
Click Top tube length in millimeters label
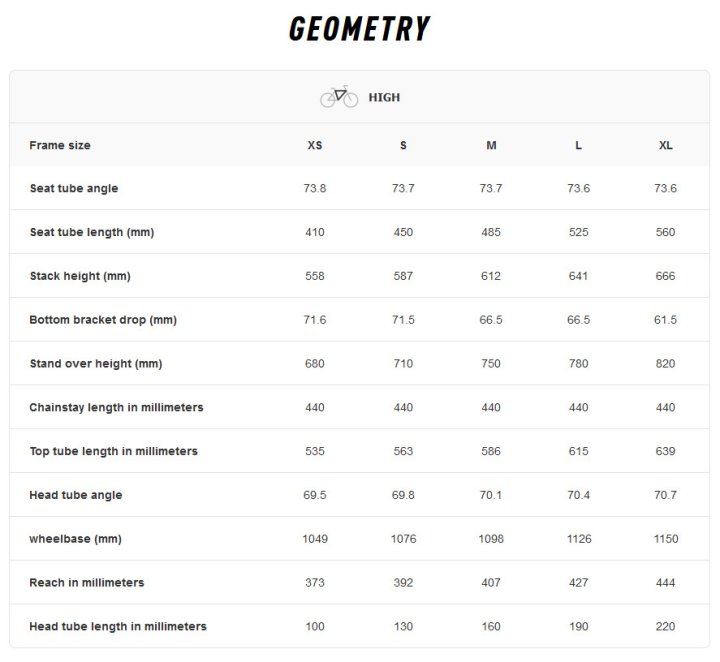[x=113, y=451]
